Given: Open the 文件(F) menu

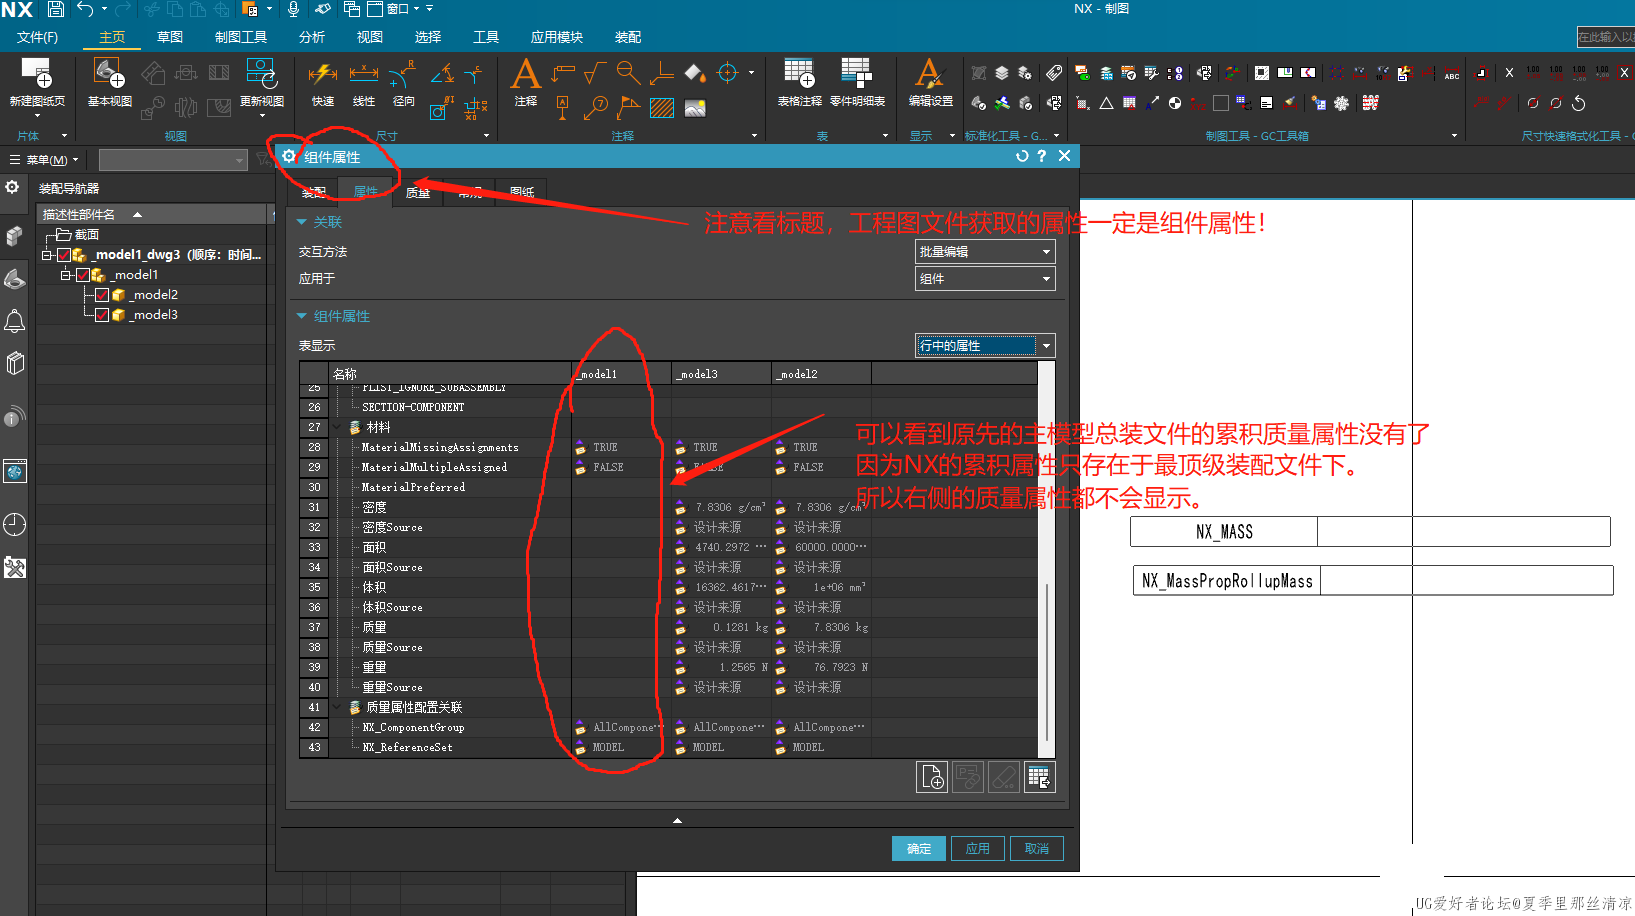Looking at the screenshot, I should click(x=37, y=37).
